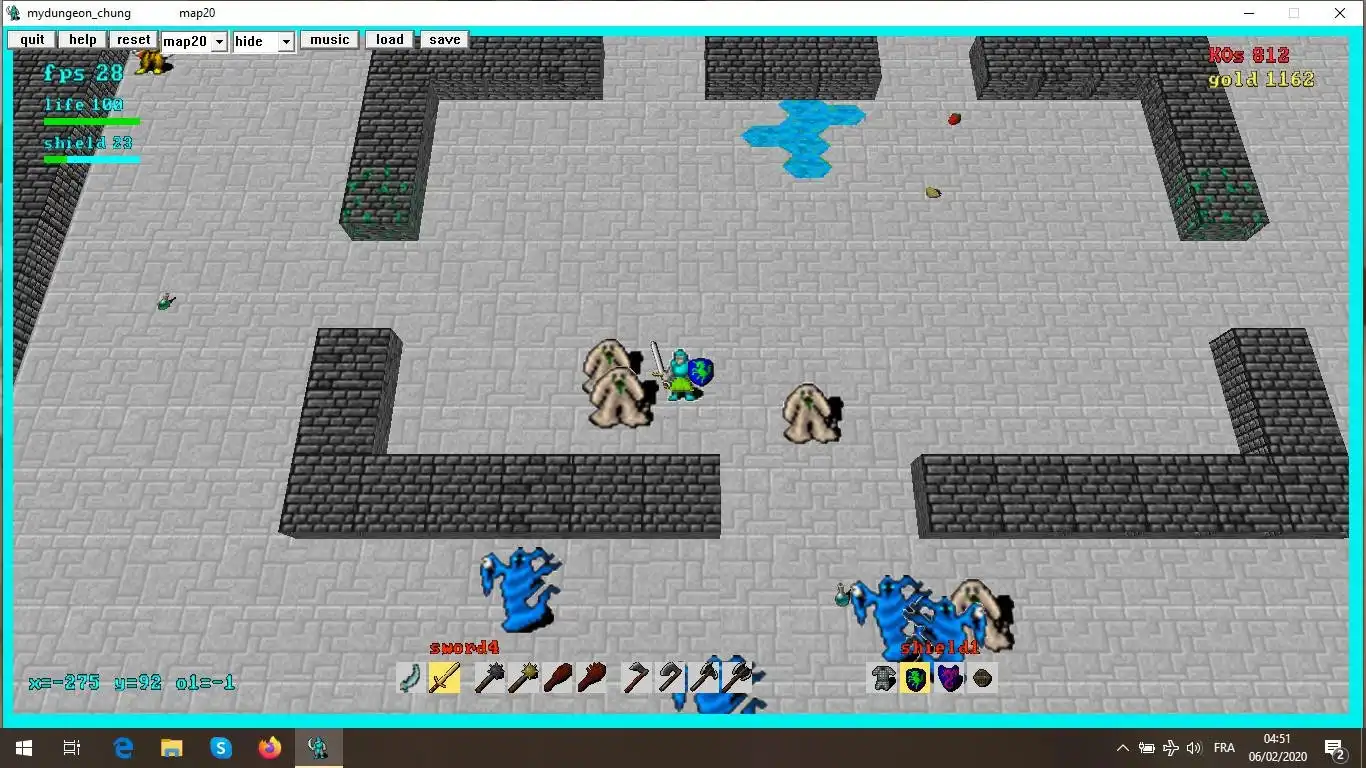Expand the hide dropdown arrow
This screenshot has height=768, width=1366.
click(286, 42)
